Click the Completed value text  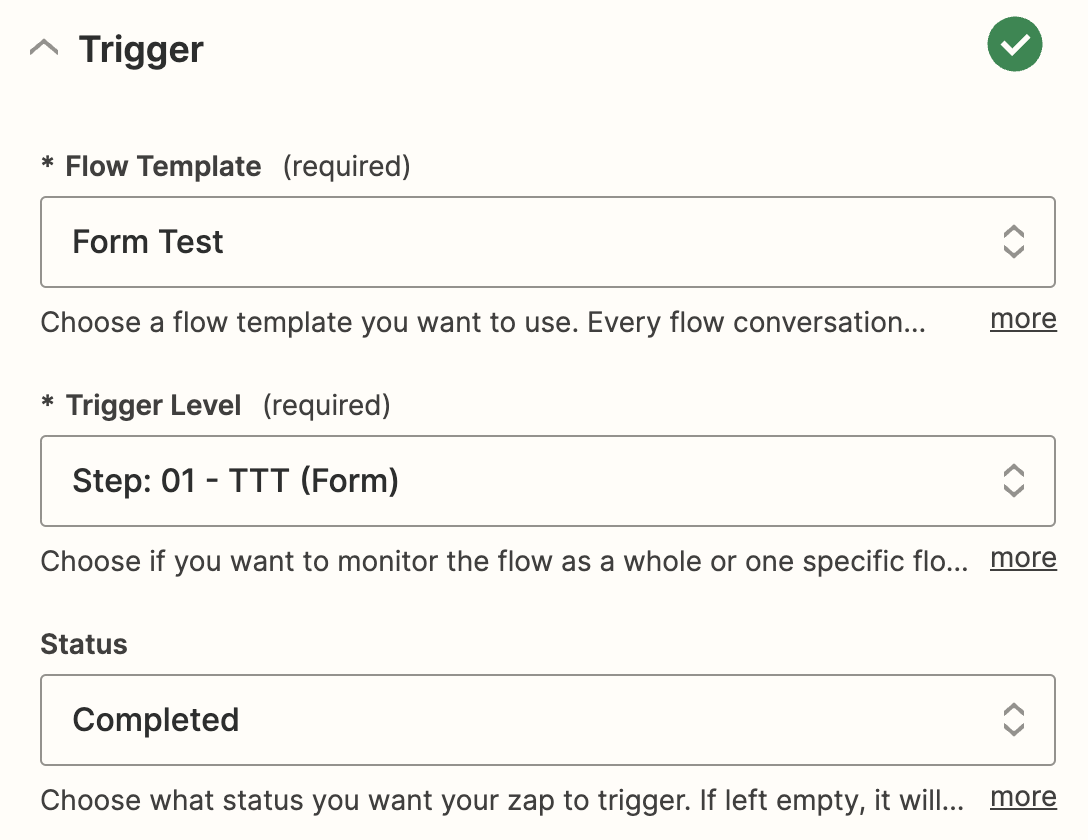click(x=155, y=720)
